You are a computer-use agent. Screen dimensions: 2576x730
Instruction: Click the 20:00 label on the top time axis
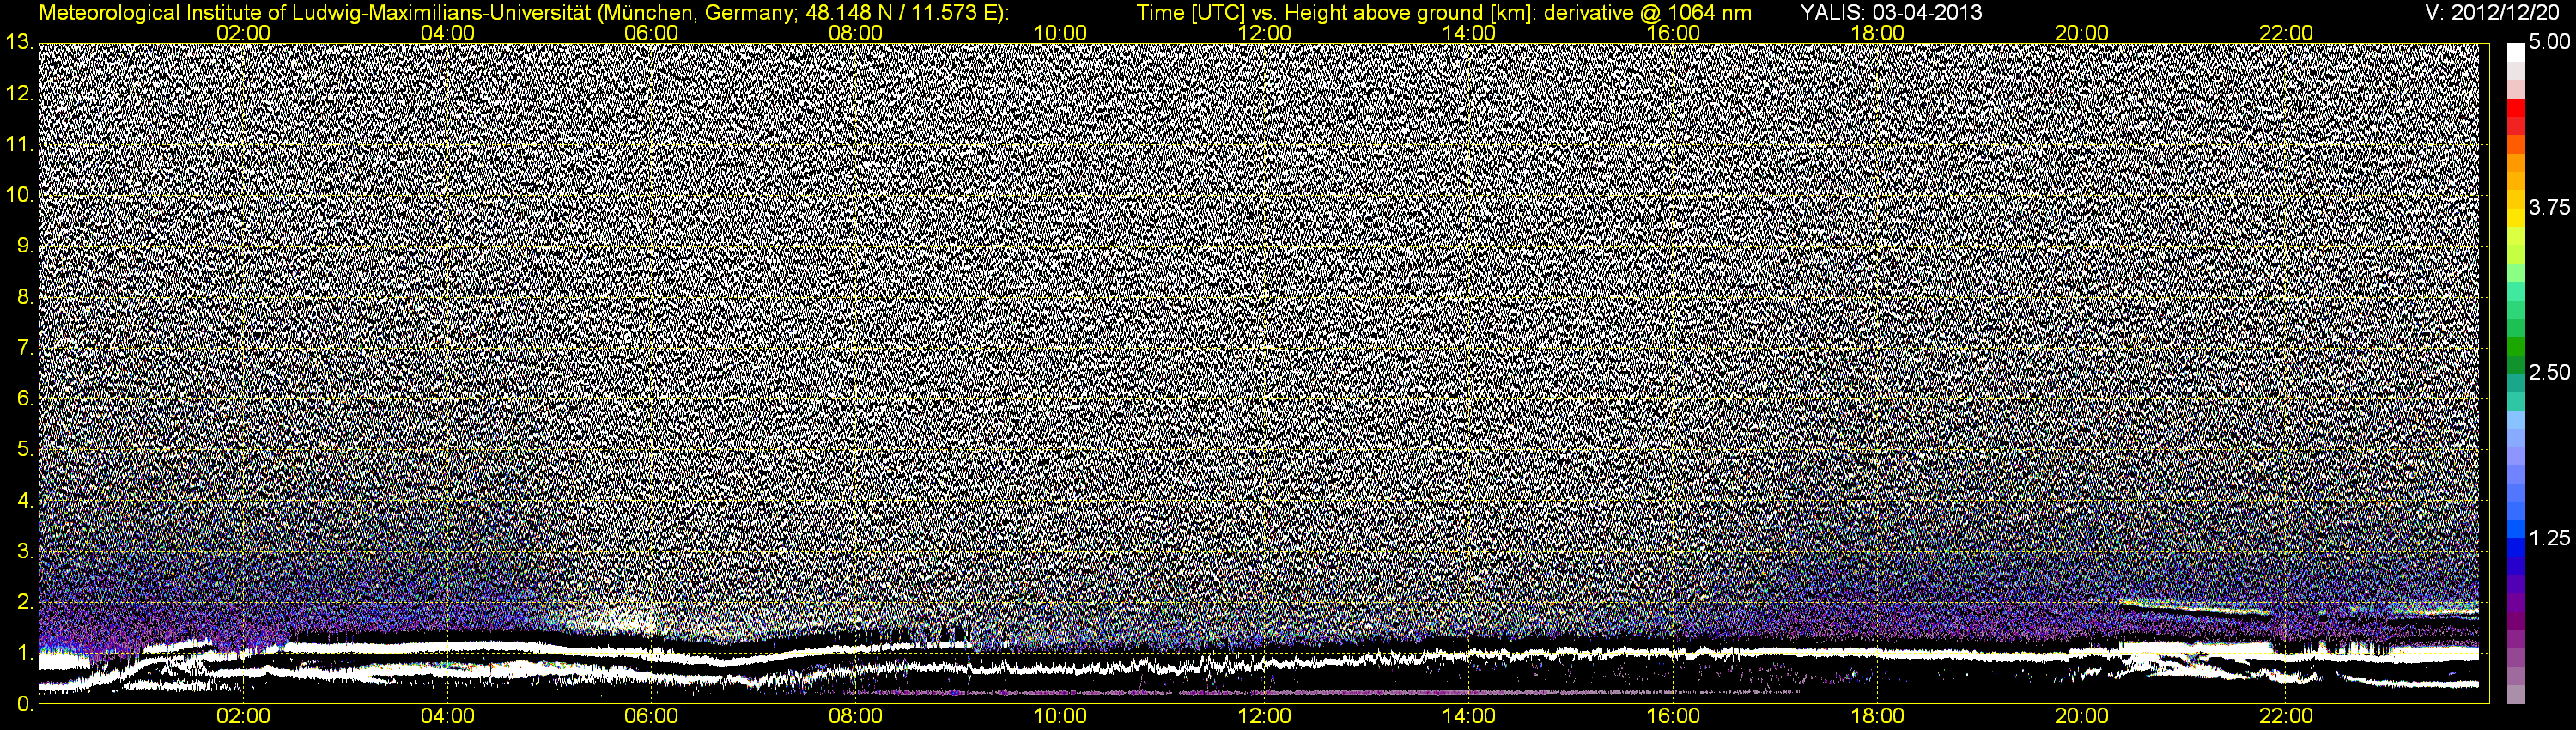(x=2082, y=33)
